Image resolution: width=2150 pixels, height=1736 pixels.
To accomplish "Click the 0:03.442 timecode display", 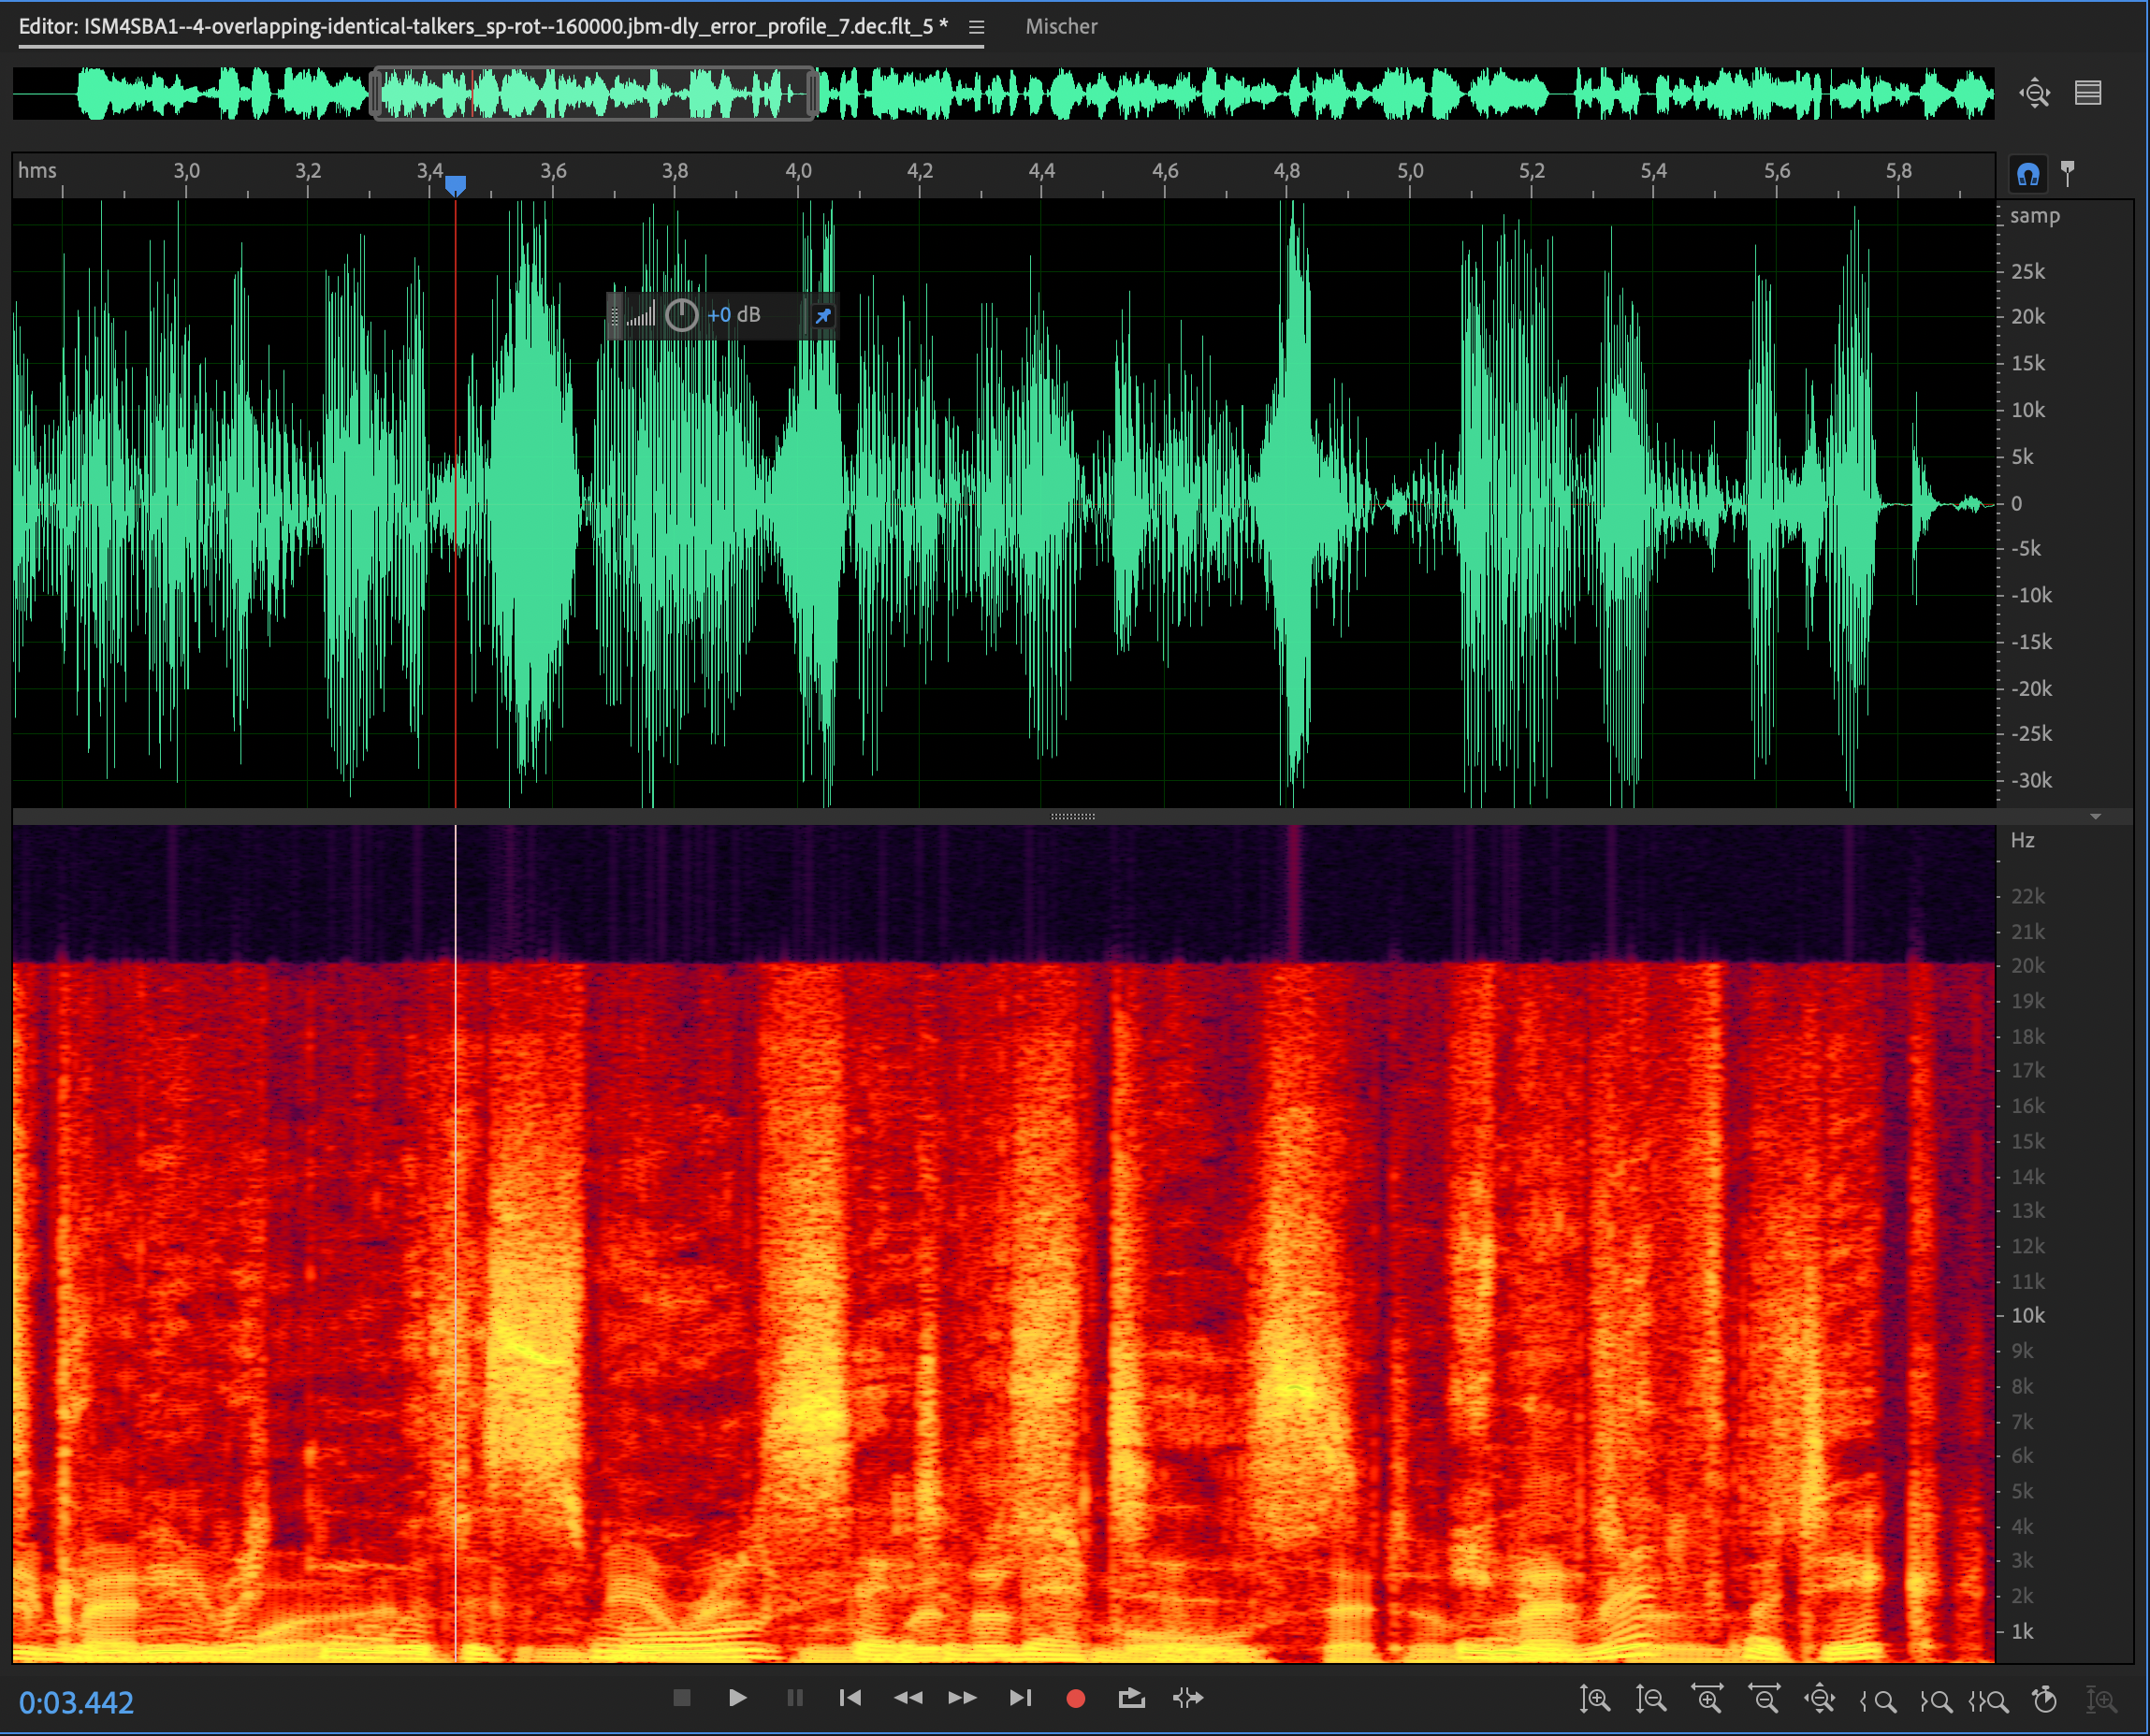I will [76, 1702].
